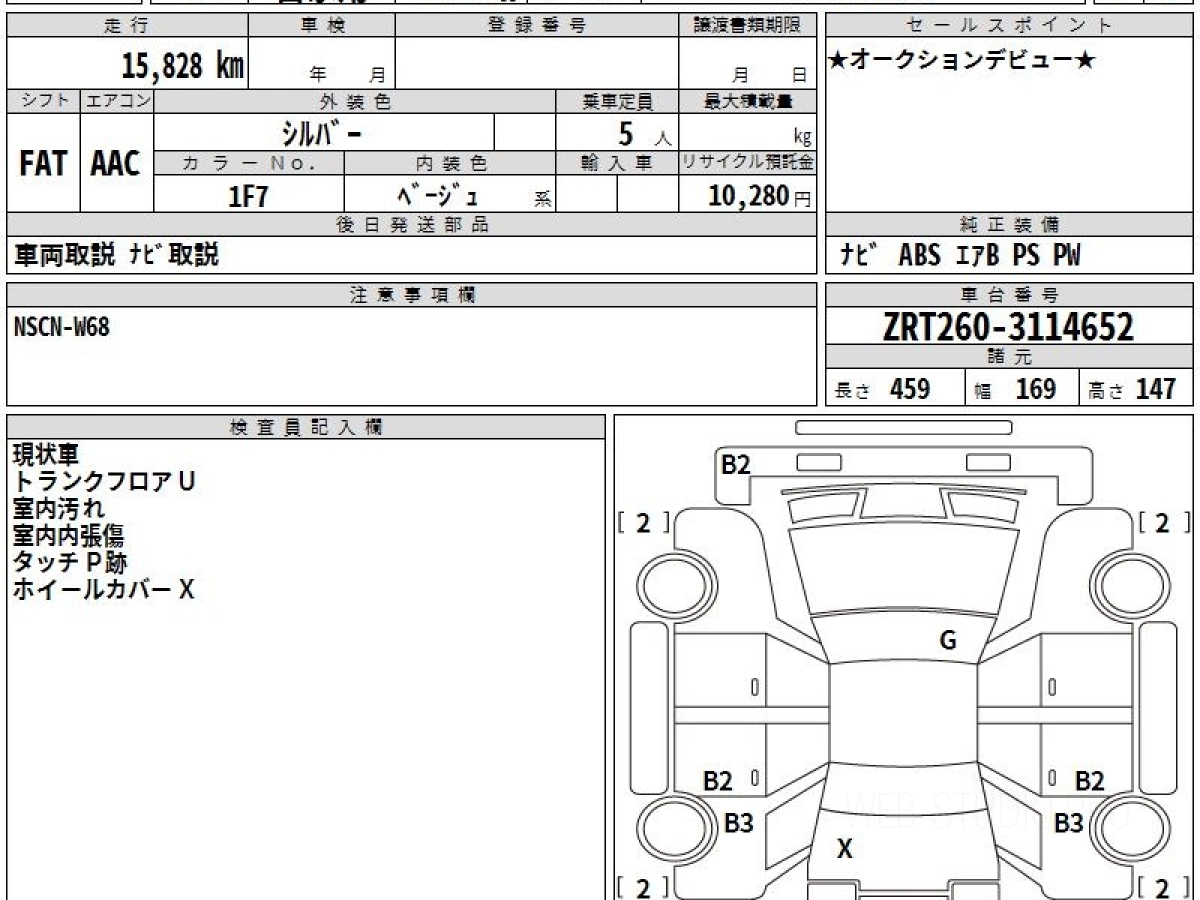Select the color code 1F7

click(249, 197)
